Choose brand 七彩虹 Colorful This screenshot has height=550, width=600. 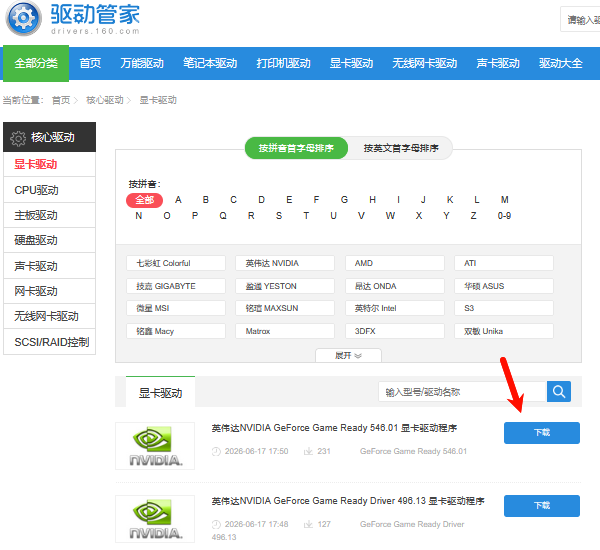point(176,263)
